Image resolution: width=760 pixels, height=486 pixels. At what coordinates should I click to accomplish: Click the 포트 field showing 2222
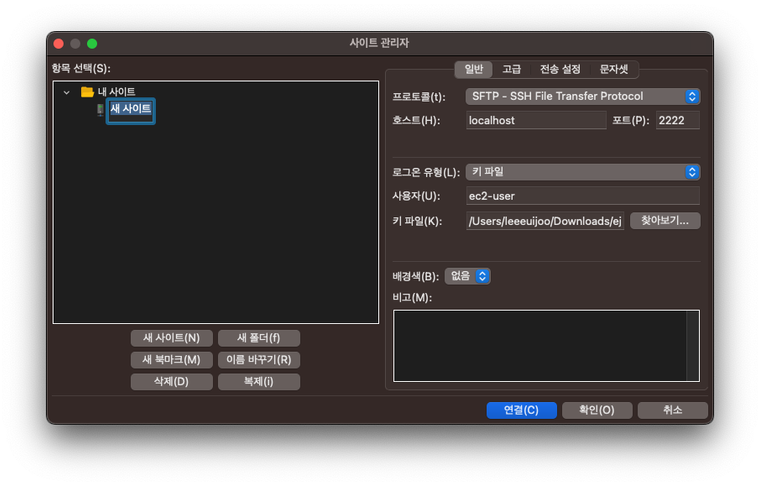677,120
